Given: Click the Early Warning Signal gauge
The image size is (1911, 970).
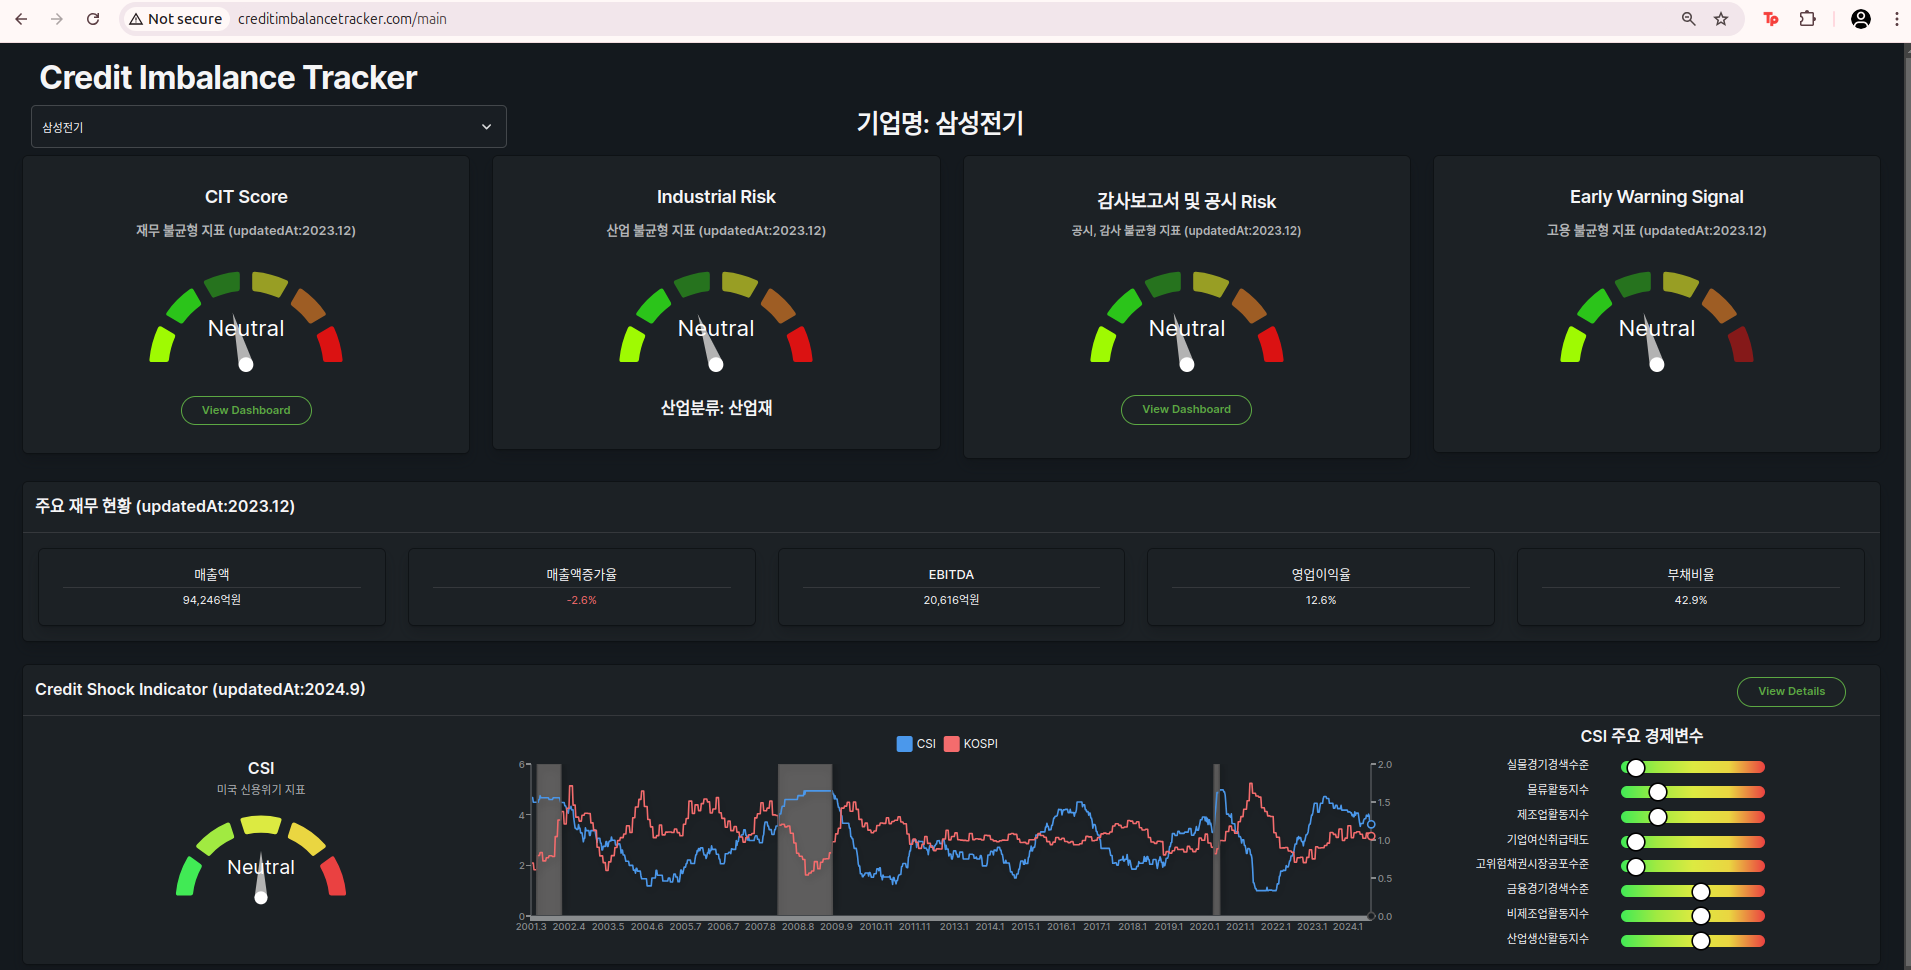Looking at the screenshot, I should click(x=1657, y=320).
